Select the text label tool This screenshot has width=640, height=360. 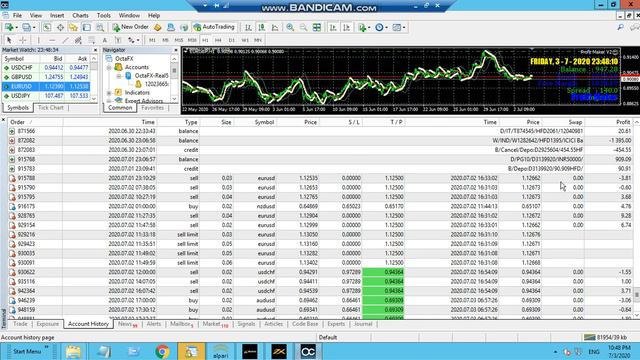click(x=118, y=40)
